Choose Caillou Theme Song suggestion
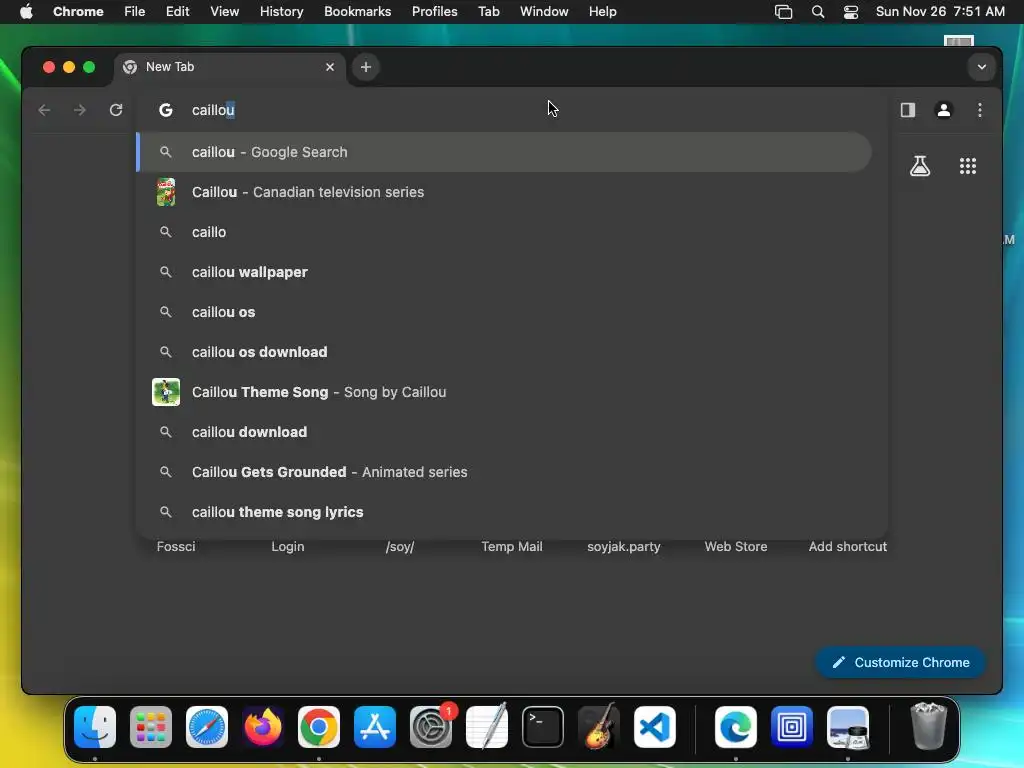This screenshot has height=768, width=1024. point(504,392)
